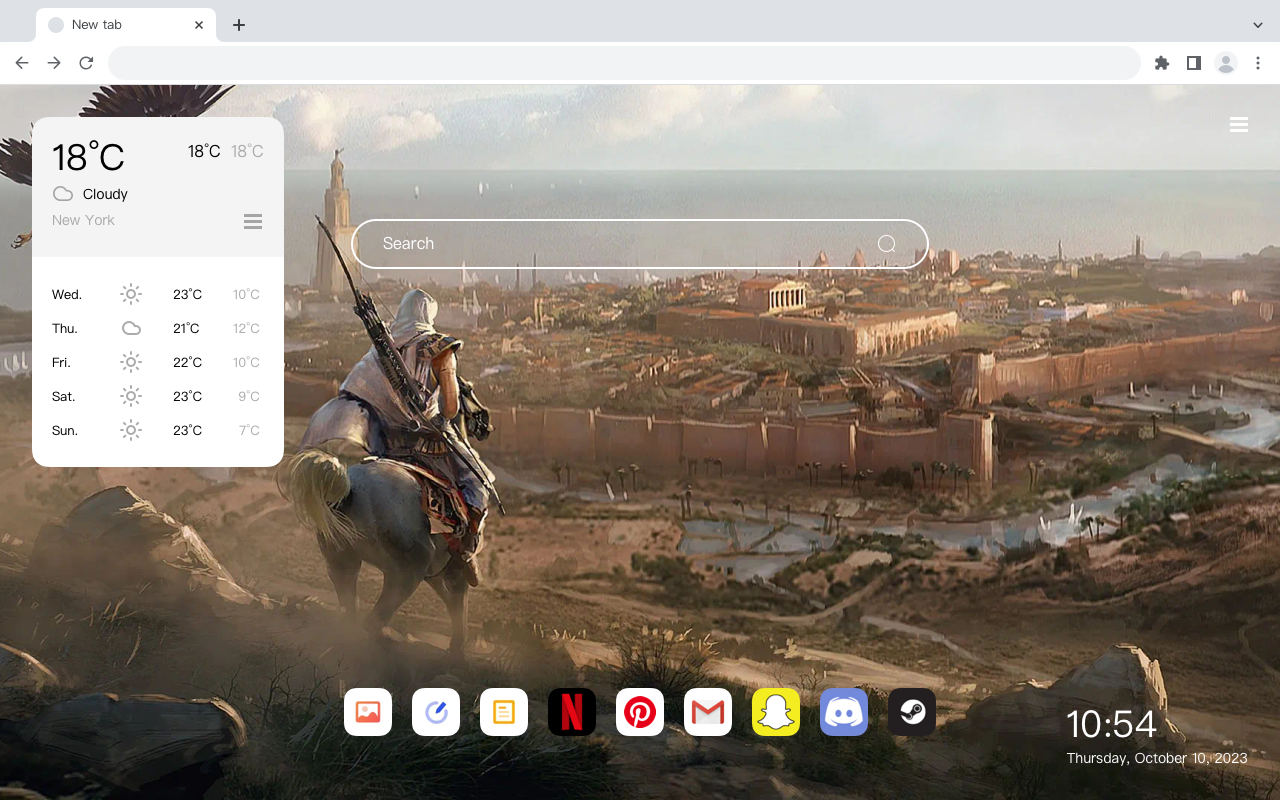Open the to-do checkmark shortcut icon
This screenshot has width=1280, height=800.
[436, 712]
